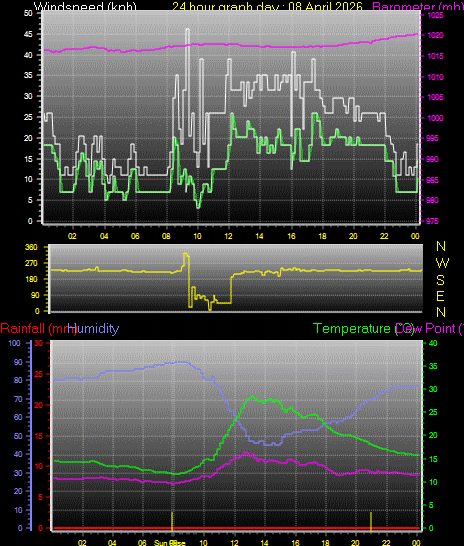This screenshot has height=546, width=464.
Task: Click the Windspeed (kph) chart title
Action: pos(85,6)
